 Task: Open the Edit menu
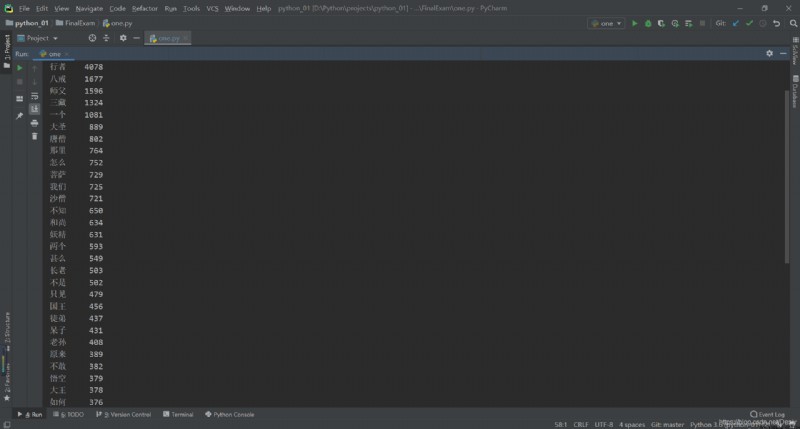click(42, 8)
